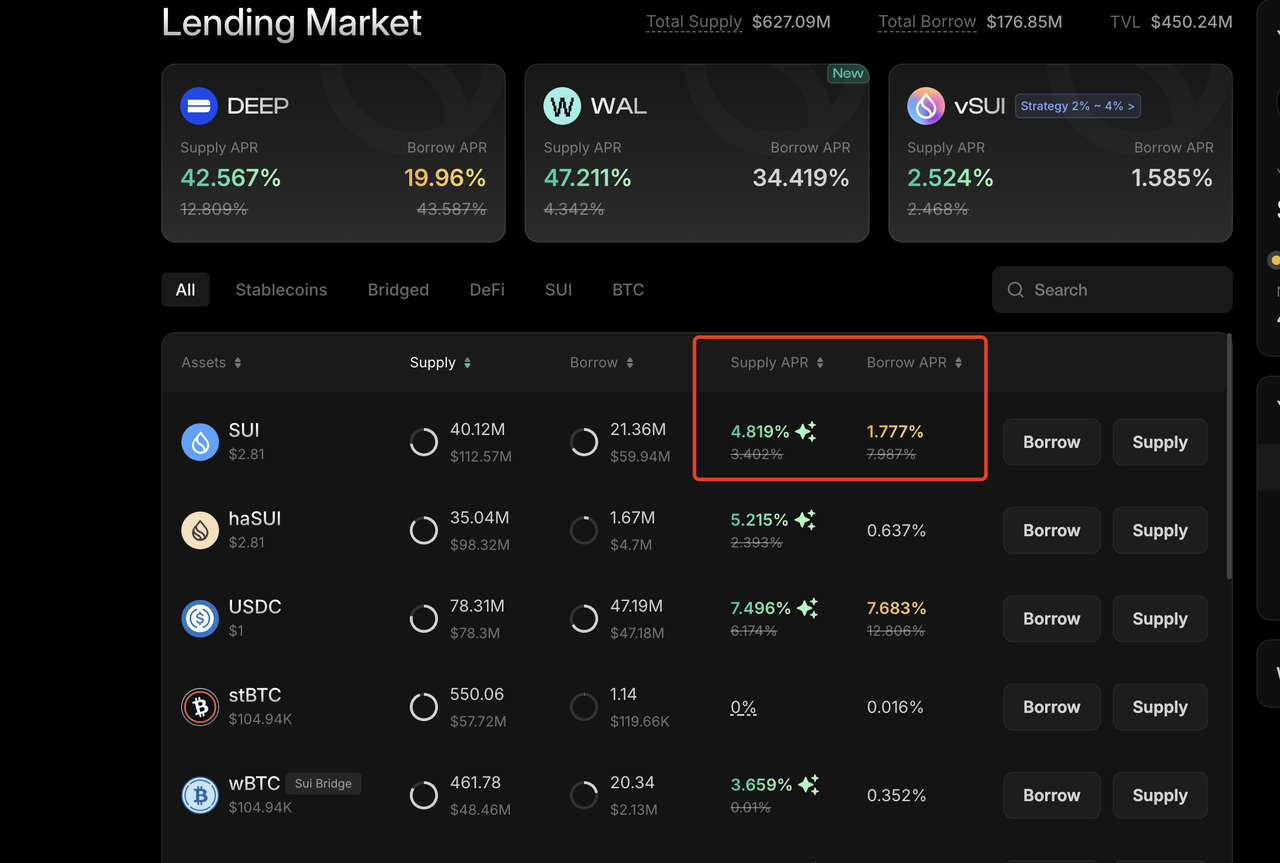Sort table by Borrow APR column
Image resolution: width=1280 pixels, height=863 pixels.
958,363
